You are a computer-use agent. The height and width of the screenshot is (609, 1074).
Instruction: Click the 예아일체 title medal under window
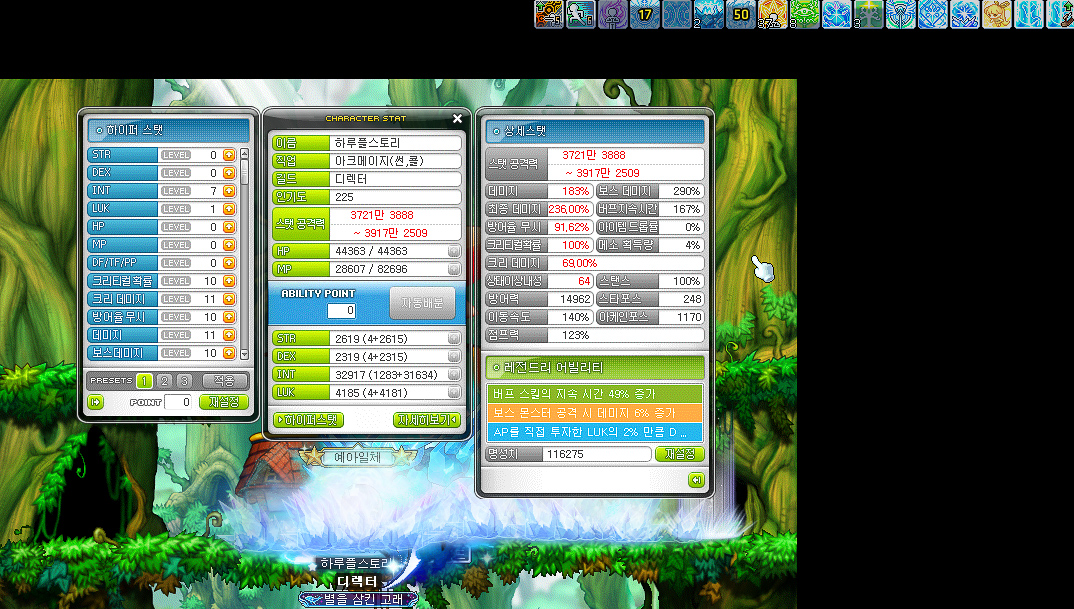tap(357, 457)
